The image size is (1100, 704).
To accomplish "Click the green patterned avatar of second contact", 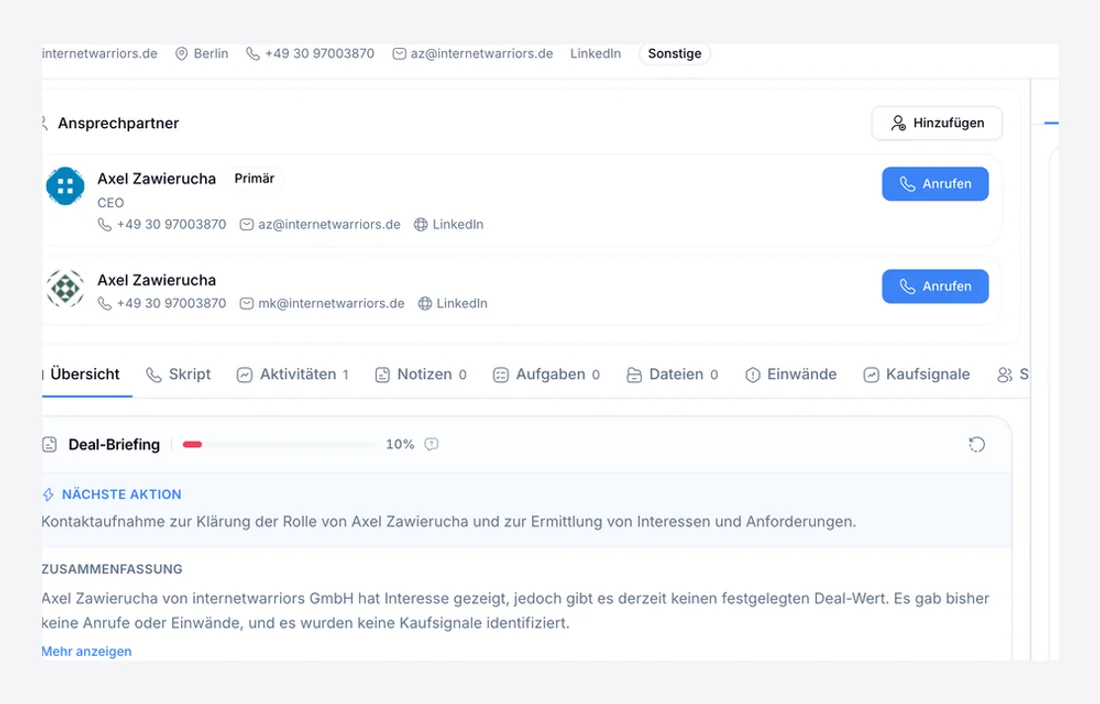I will [x=65, y=288].
